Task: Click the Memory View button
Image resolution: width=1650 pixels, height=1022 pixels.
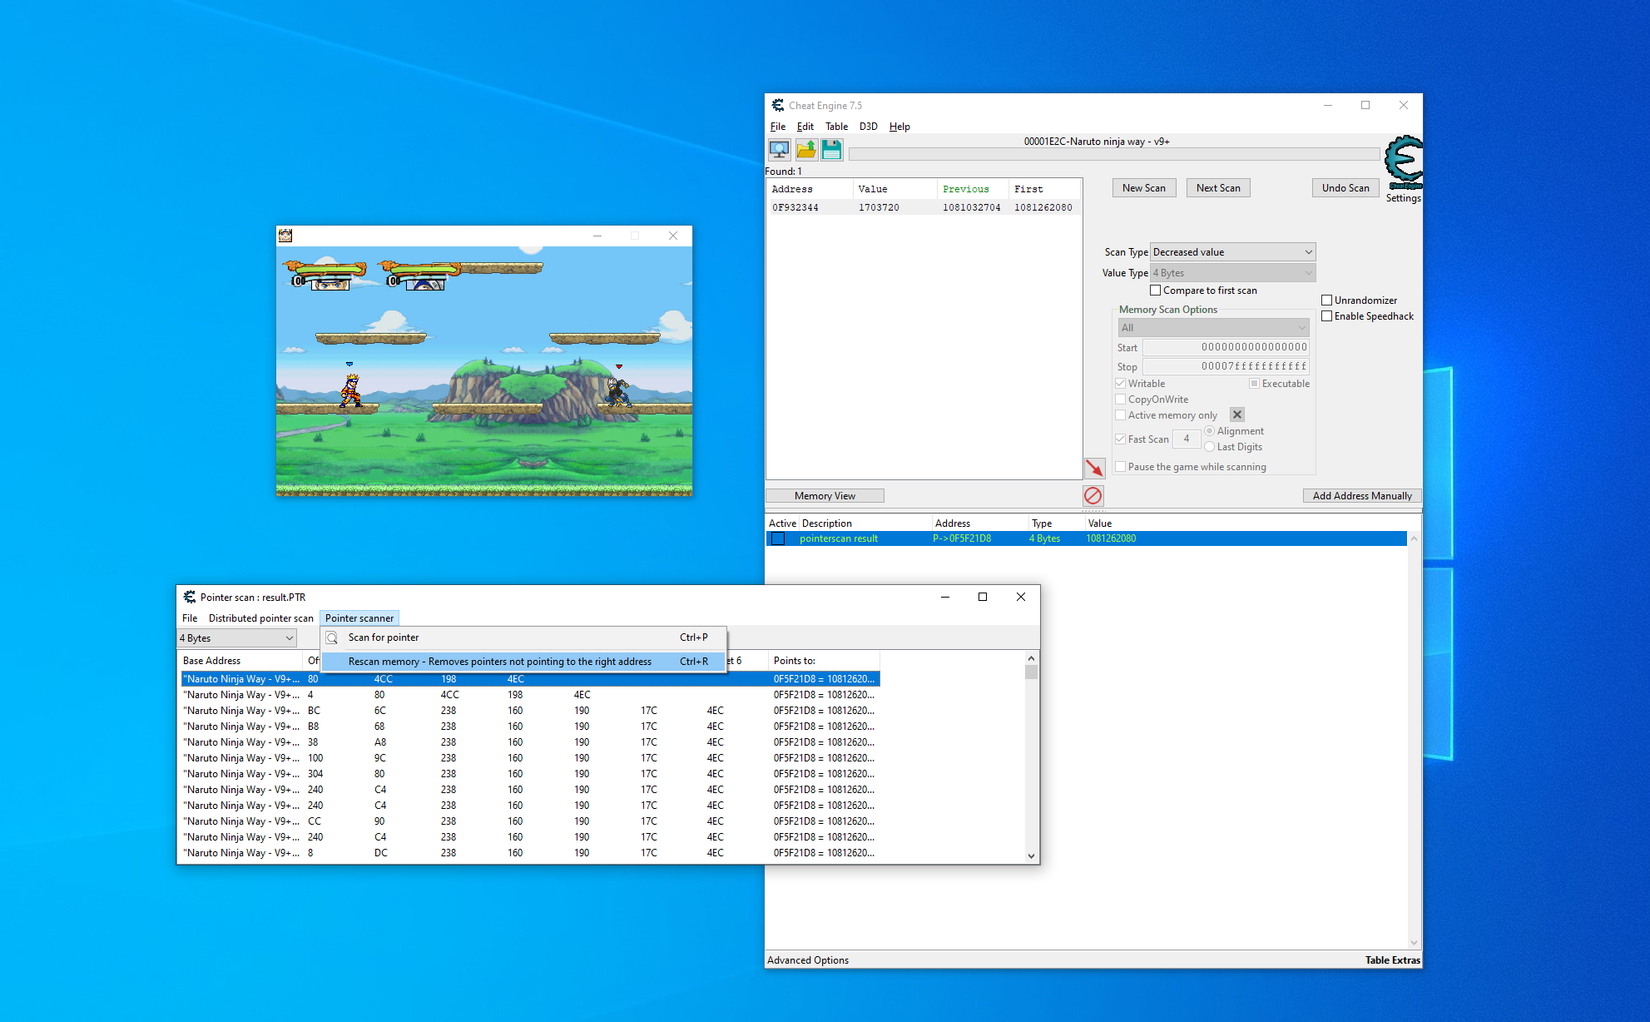Action: point(824,496)
